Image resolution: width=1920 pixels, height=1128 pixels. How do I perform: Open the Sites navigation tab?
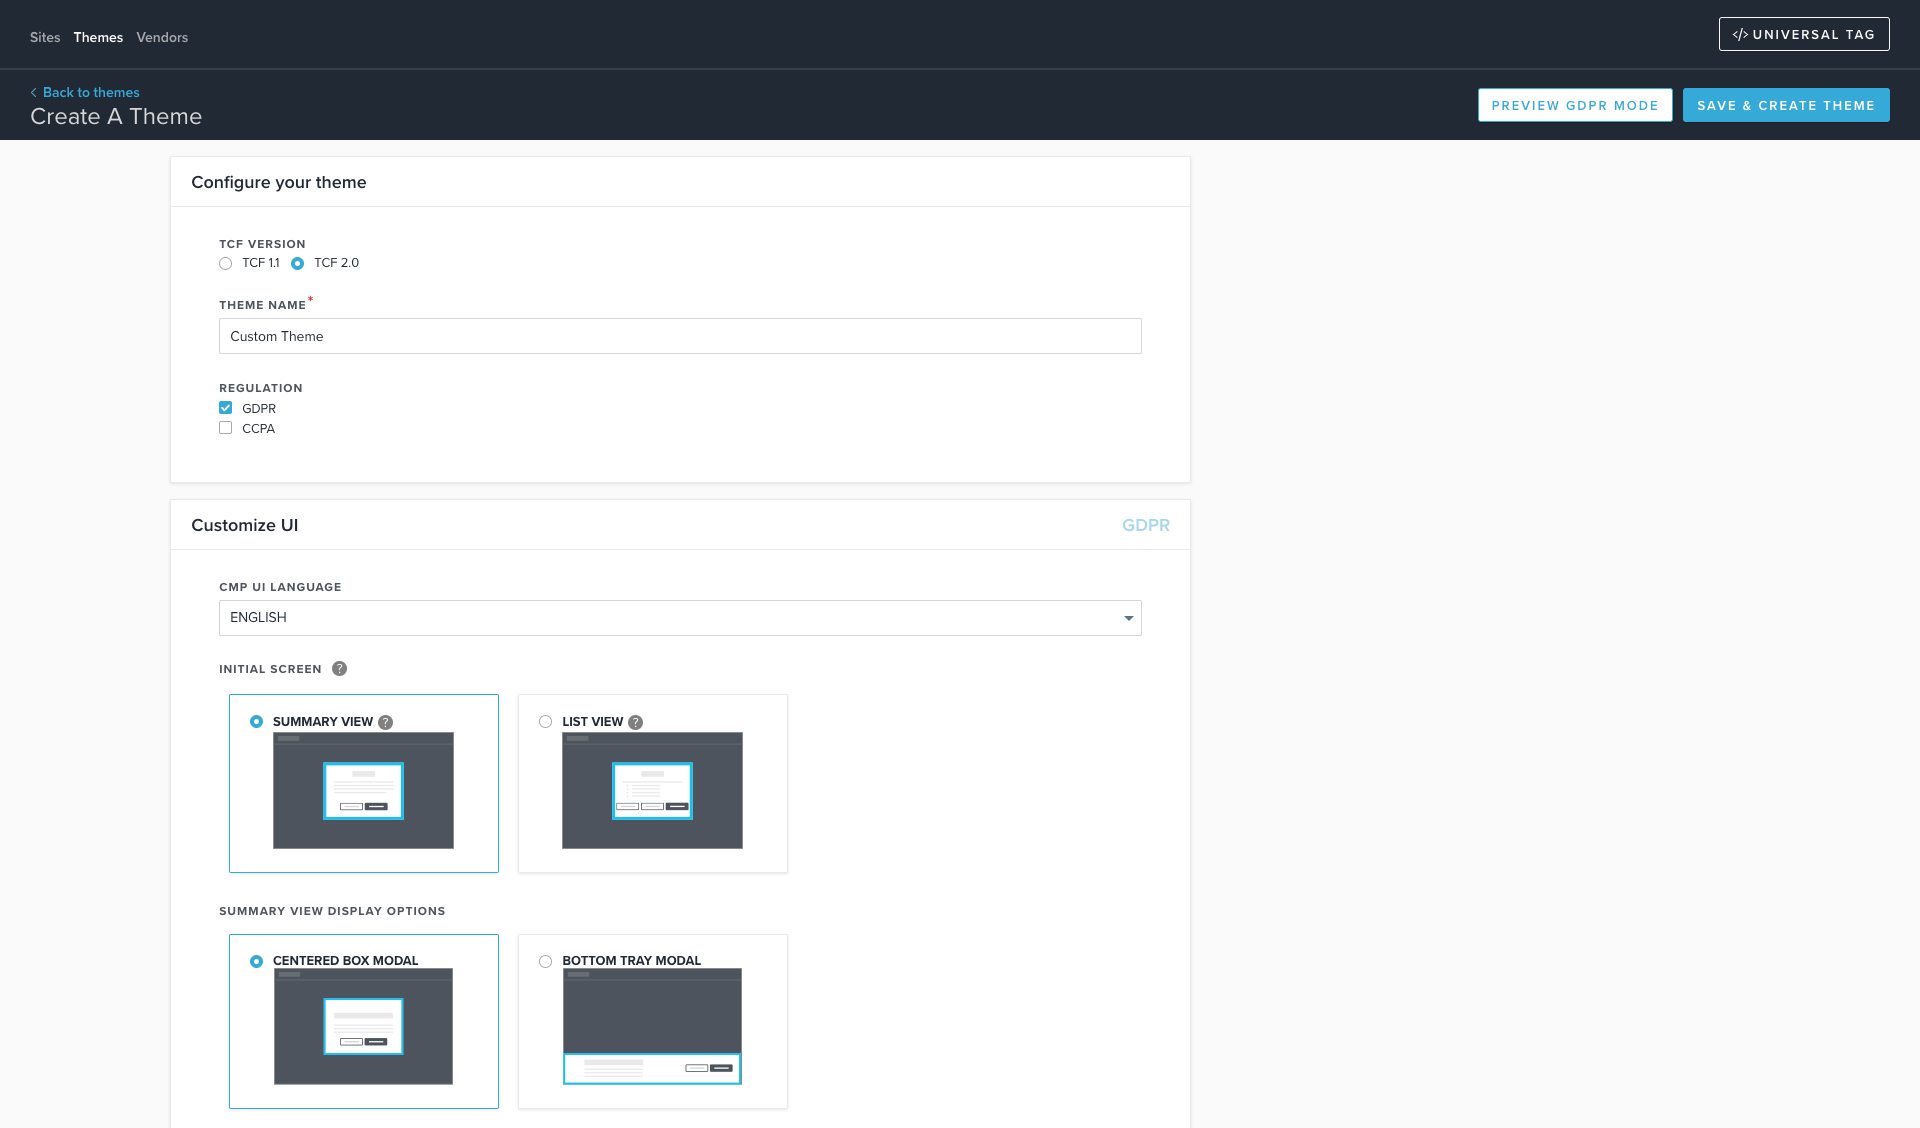45,38
